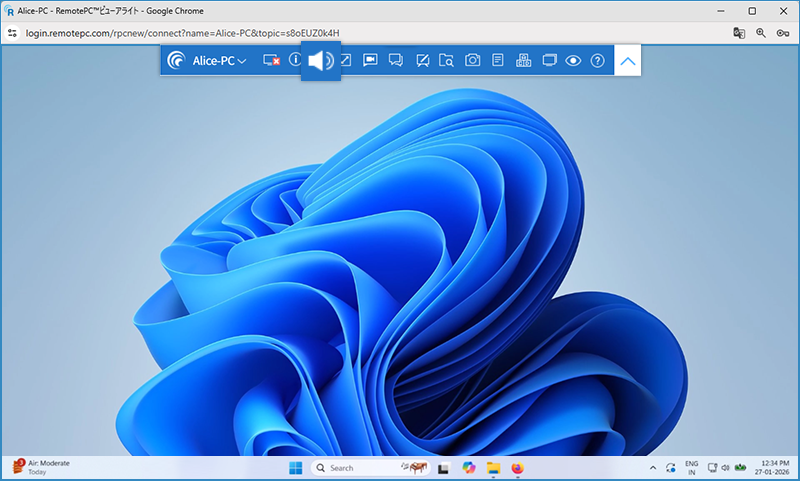Minimize the Chrome RemotePC window
This screenshot has width=800, height=481.
pyautogui.click(x=721, y=11)
